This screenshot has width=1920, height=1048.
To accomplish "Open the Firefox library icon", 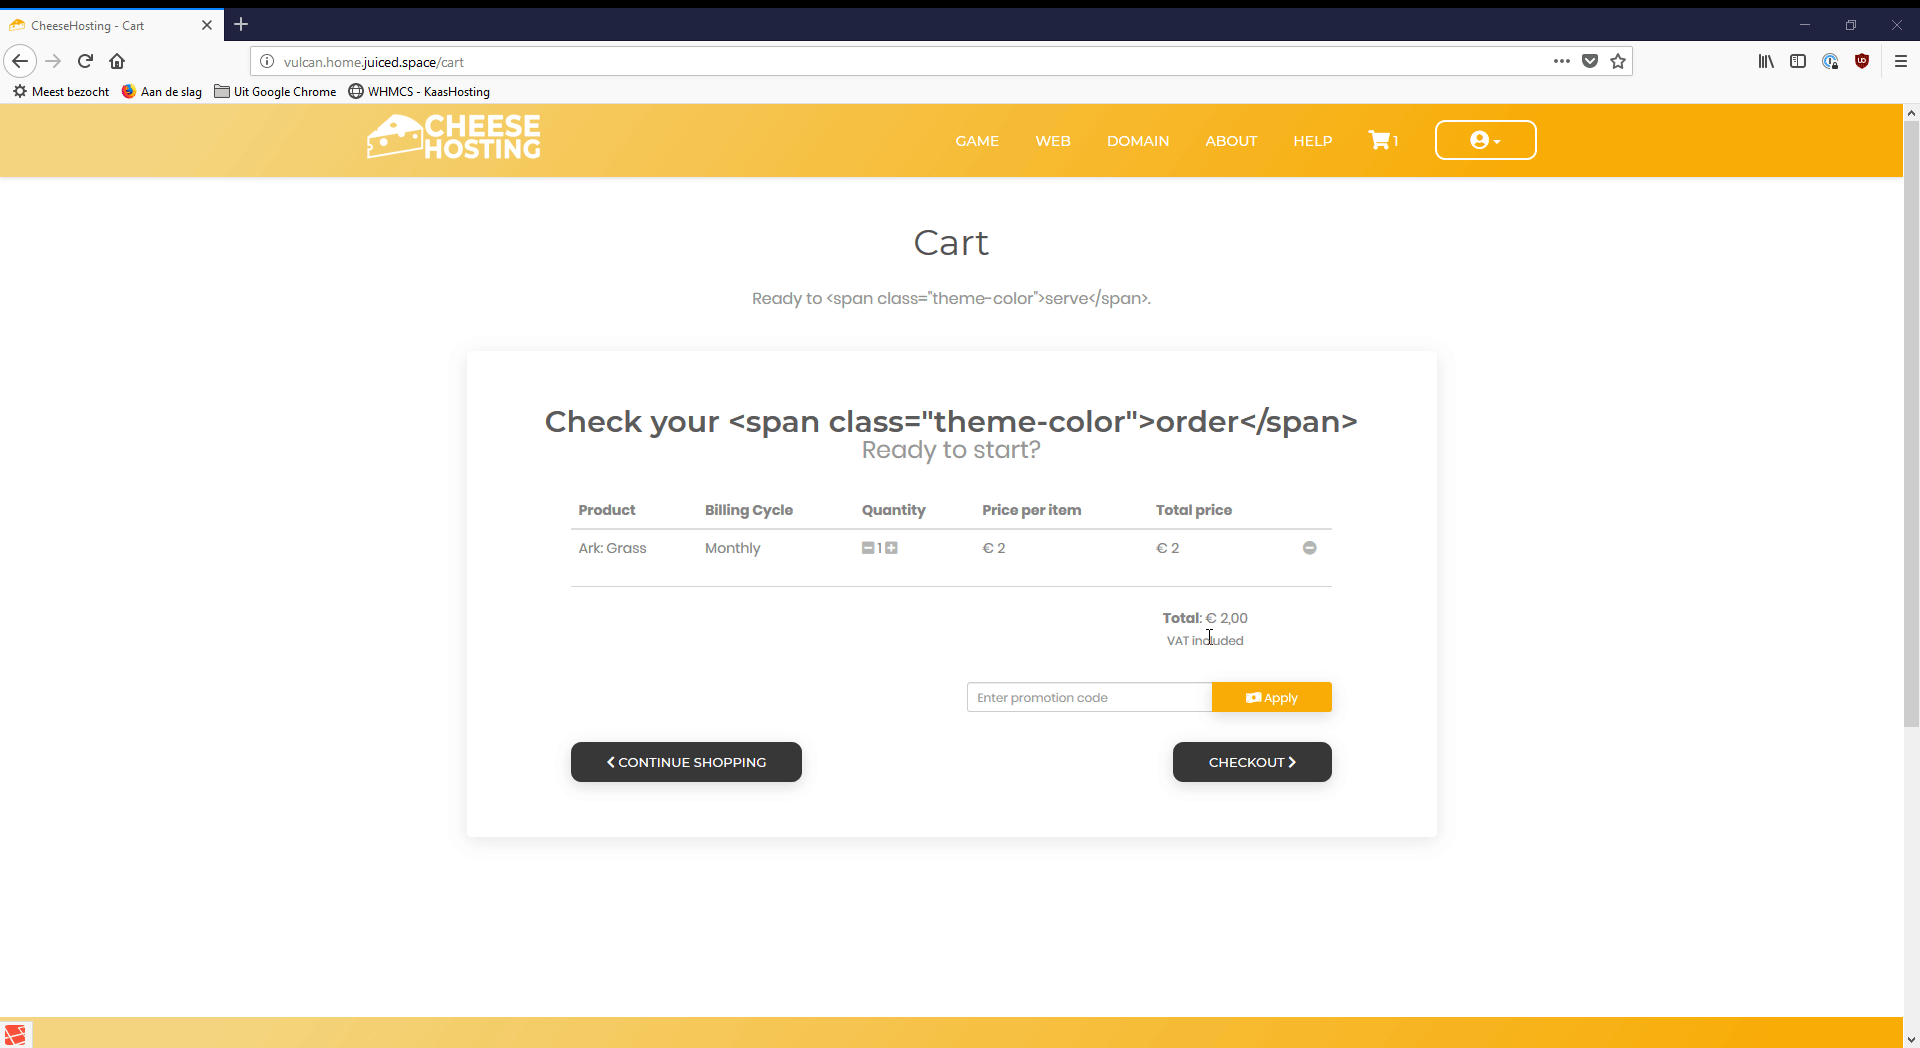I will tap(1766, 61).
